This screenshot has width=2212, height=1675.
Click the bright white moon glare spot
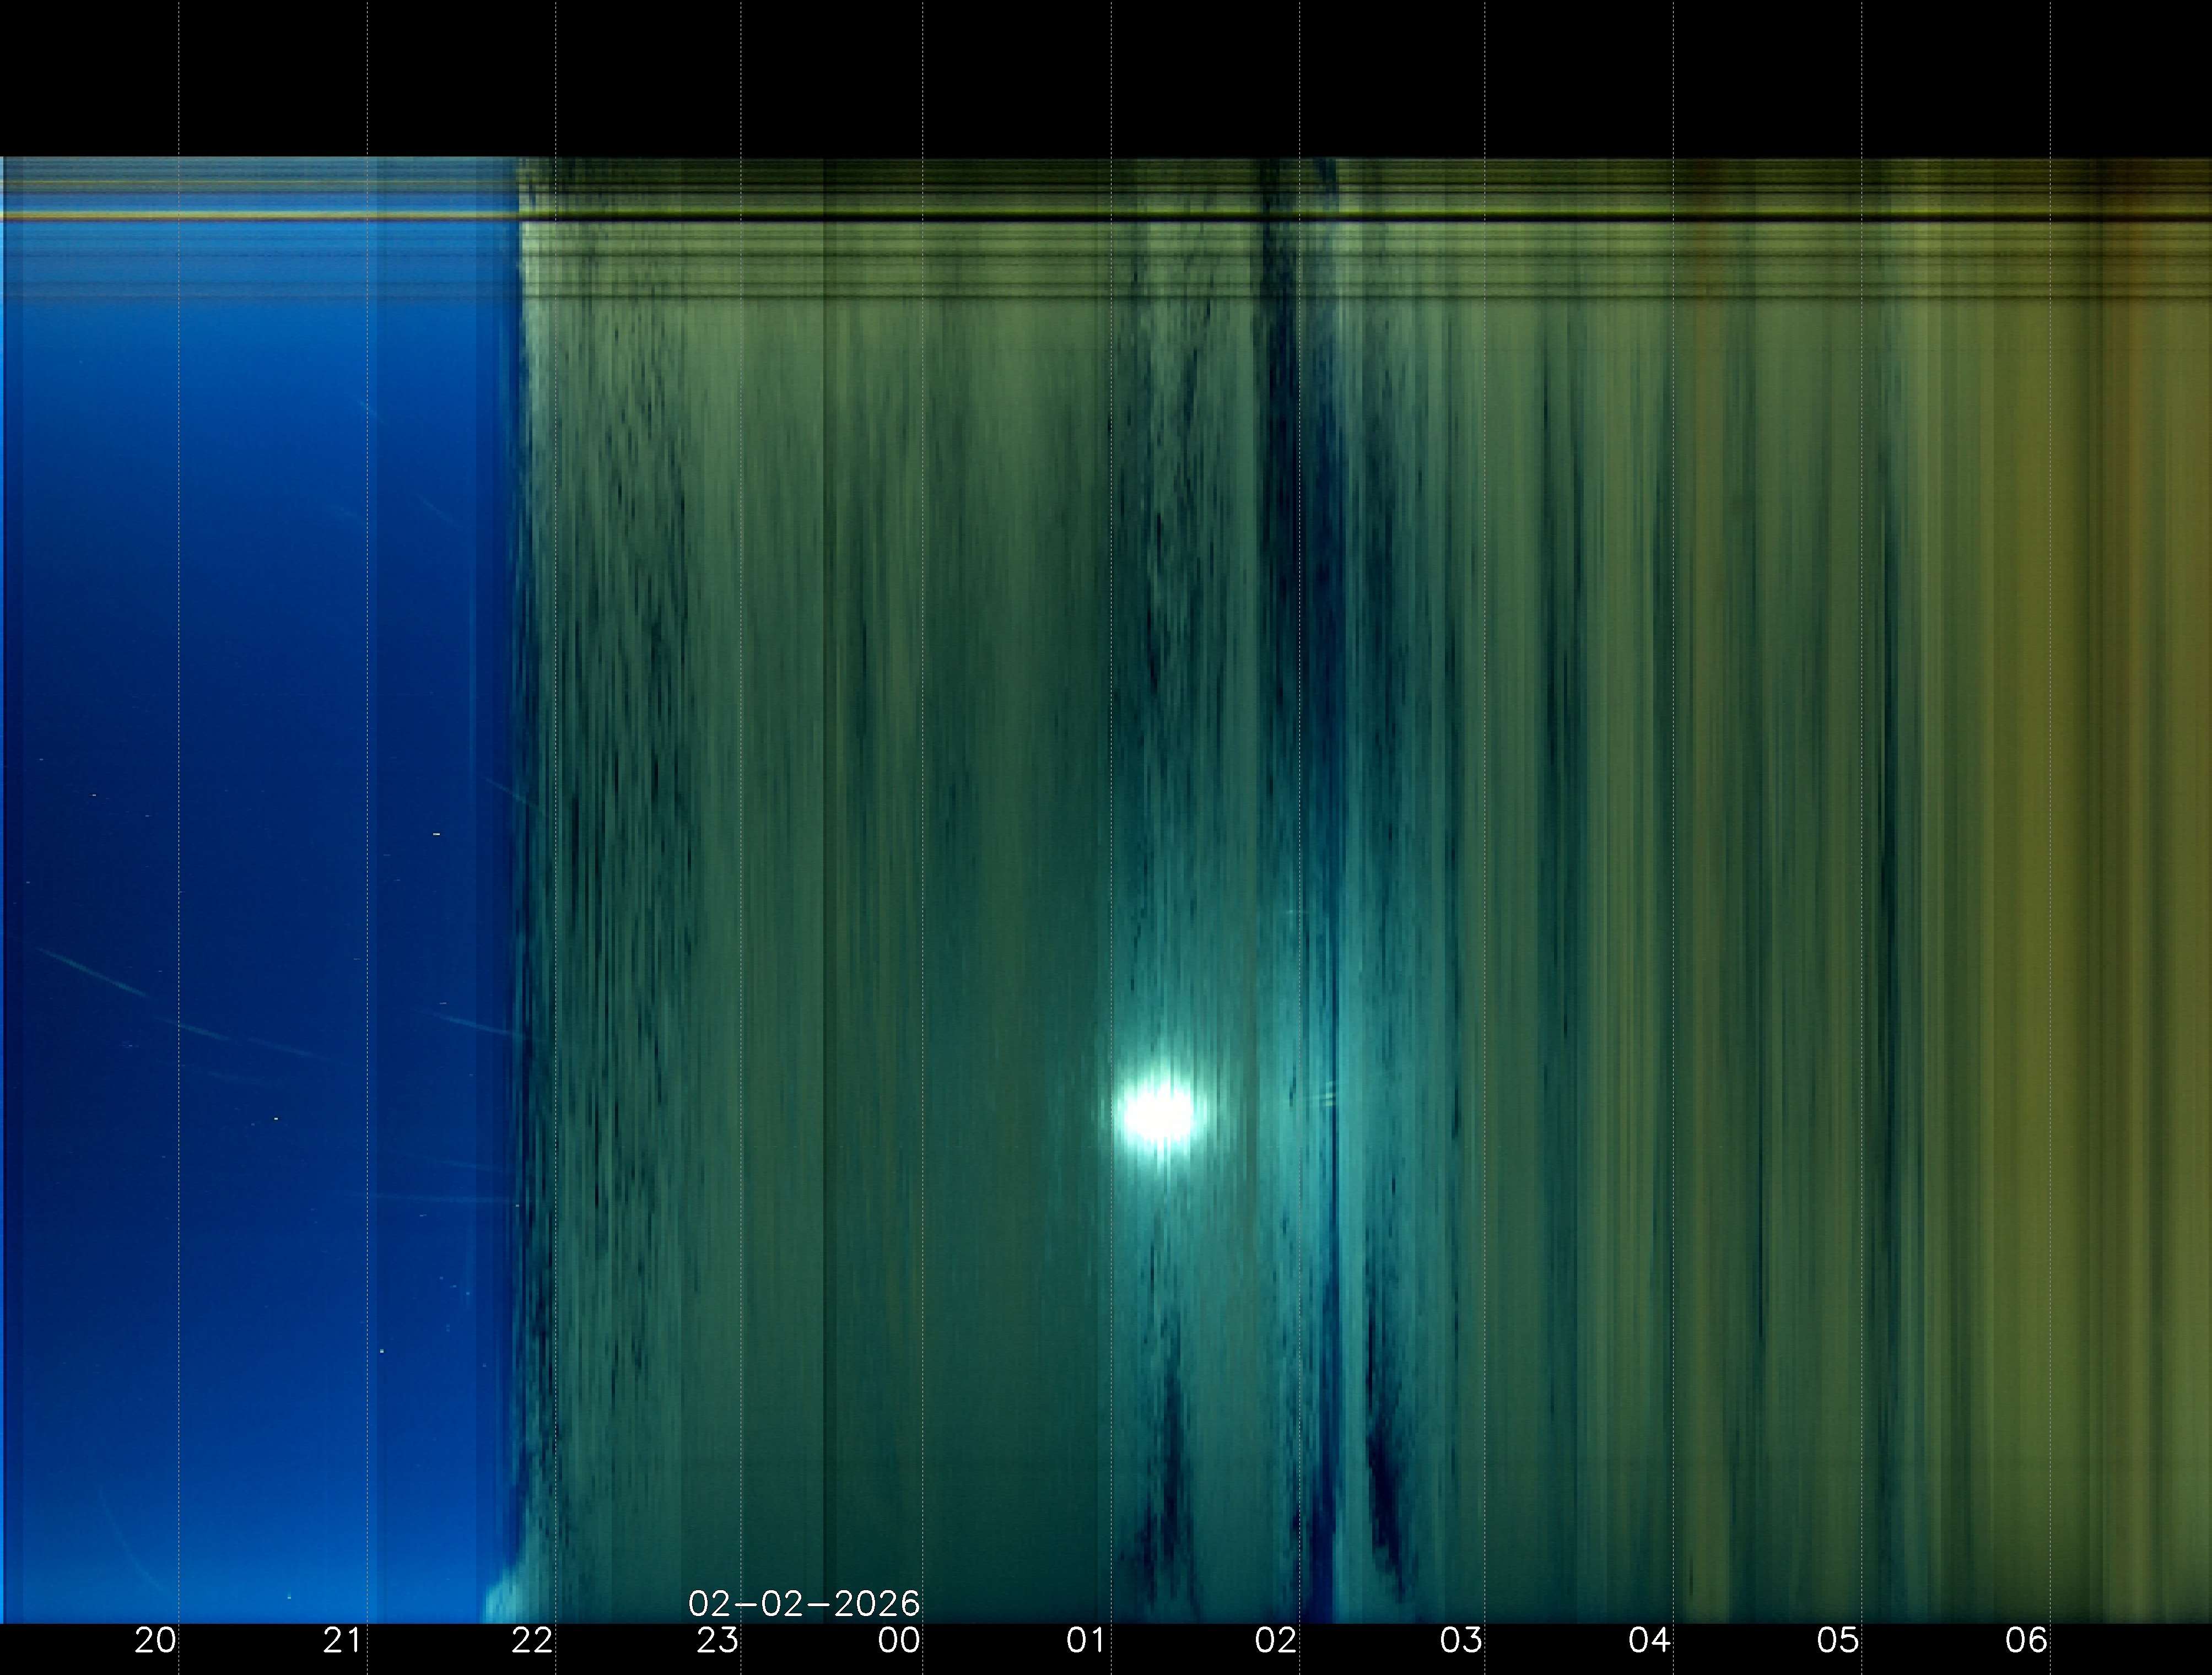tap(1158, 1113)
